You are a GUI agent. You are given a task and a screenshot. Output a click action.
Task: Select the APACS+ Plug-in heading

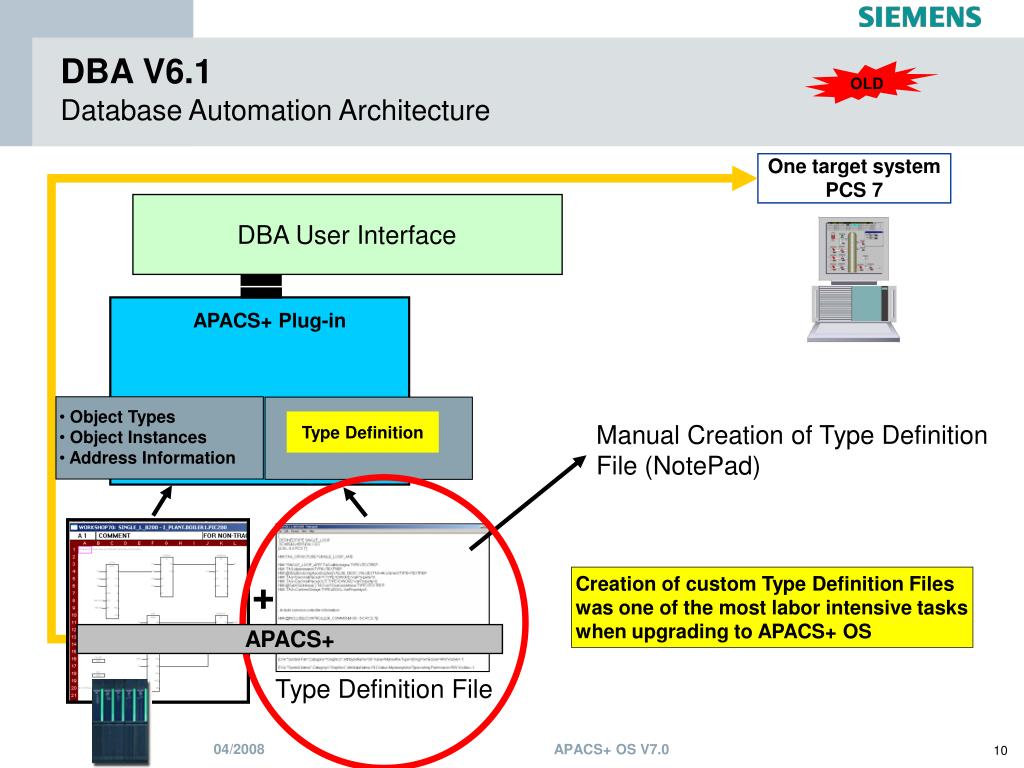pyautogui.click(x=270, y=321)
